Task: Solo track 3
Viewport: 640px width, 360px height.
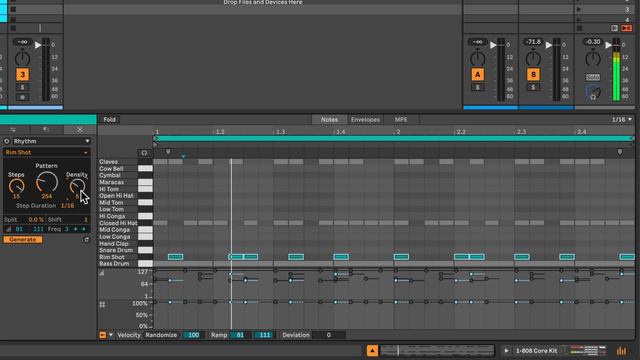Action: pos(22,87)
